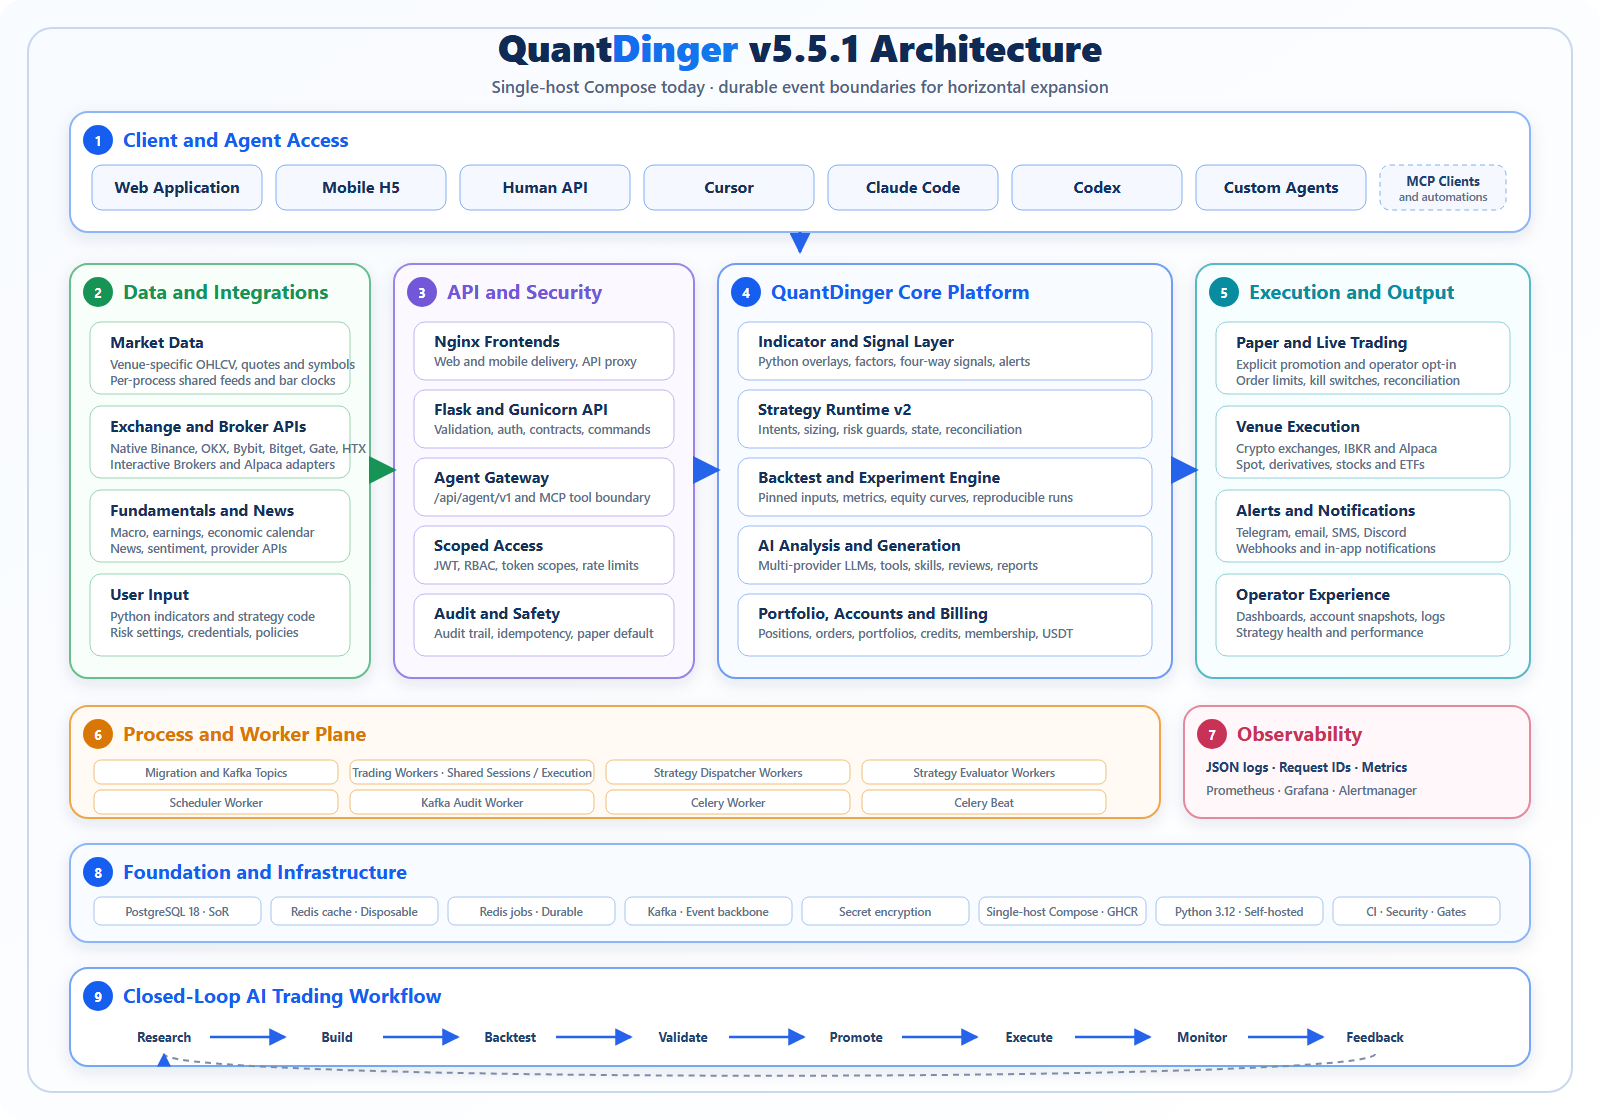The image size is (1600, 1120).
Task: Click AI Analysis and Generation card
Action: pyautogui.click(x=945, y=555)
